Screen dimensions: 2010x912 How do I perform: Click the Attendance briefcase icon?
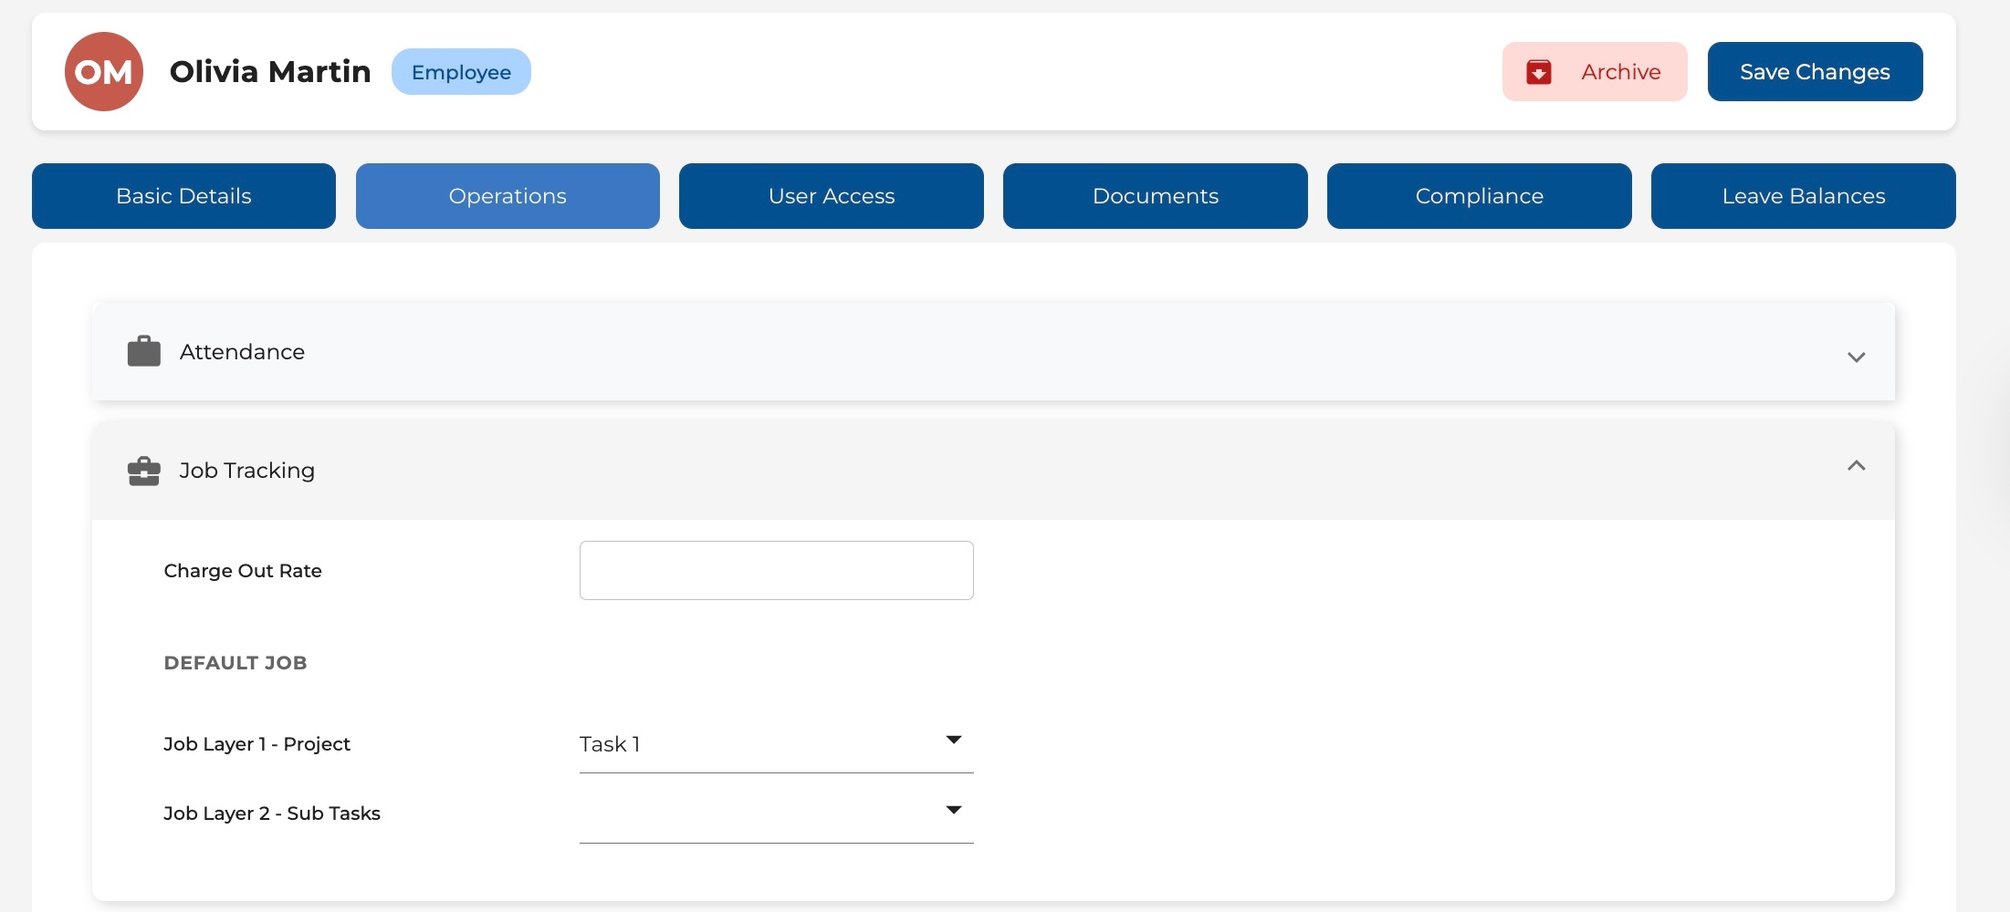(144, 351)
